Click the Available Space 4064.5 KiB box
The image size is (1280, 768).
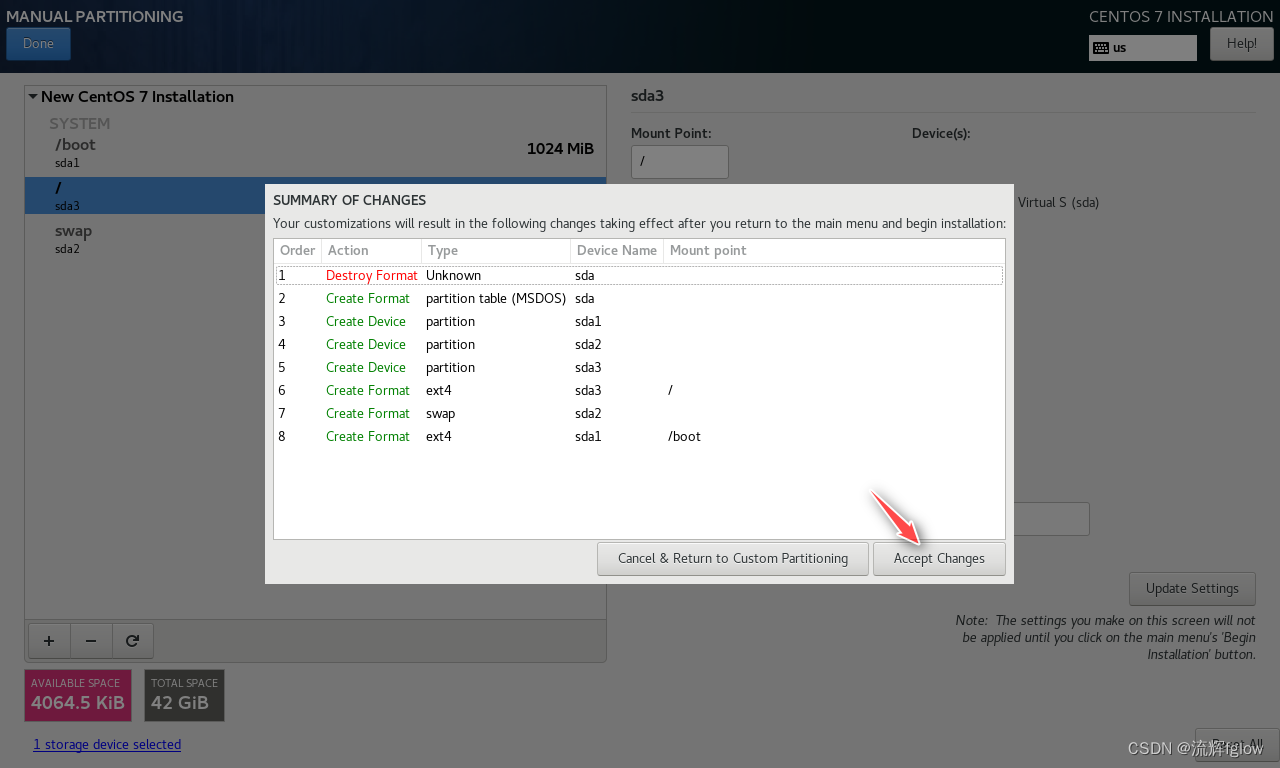point(78,695)
